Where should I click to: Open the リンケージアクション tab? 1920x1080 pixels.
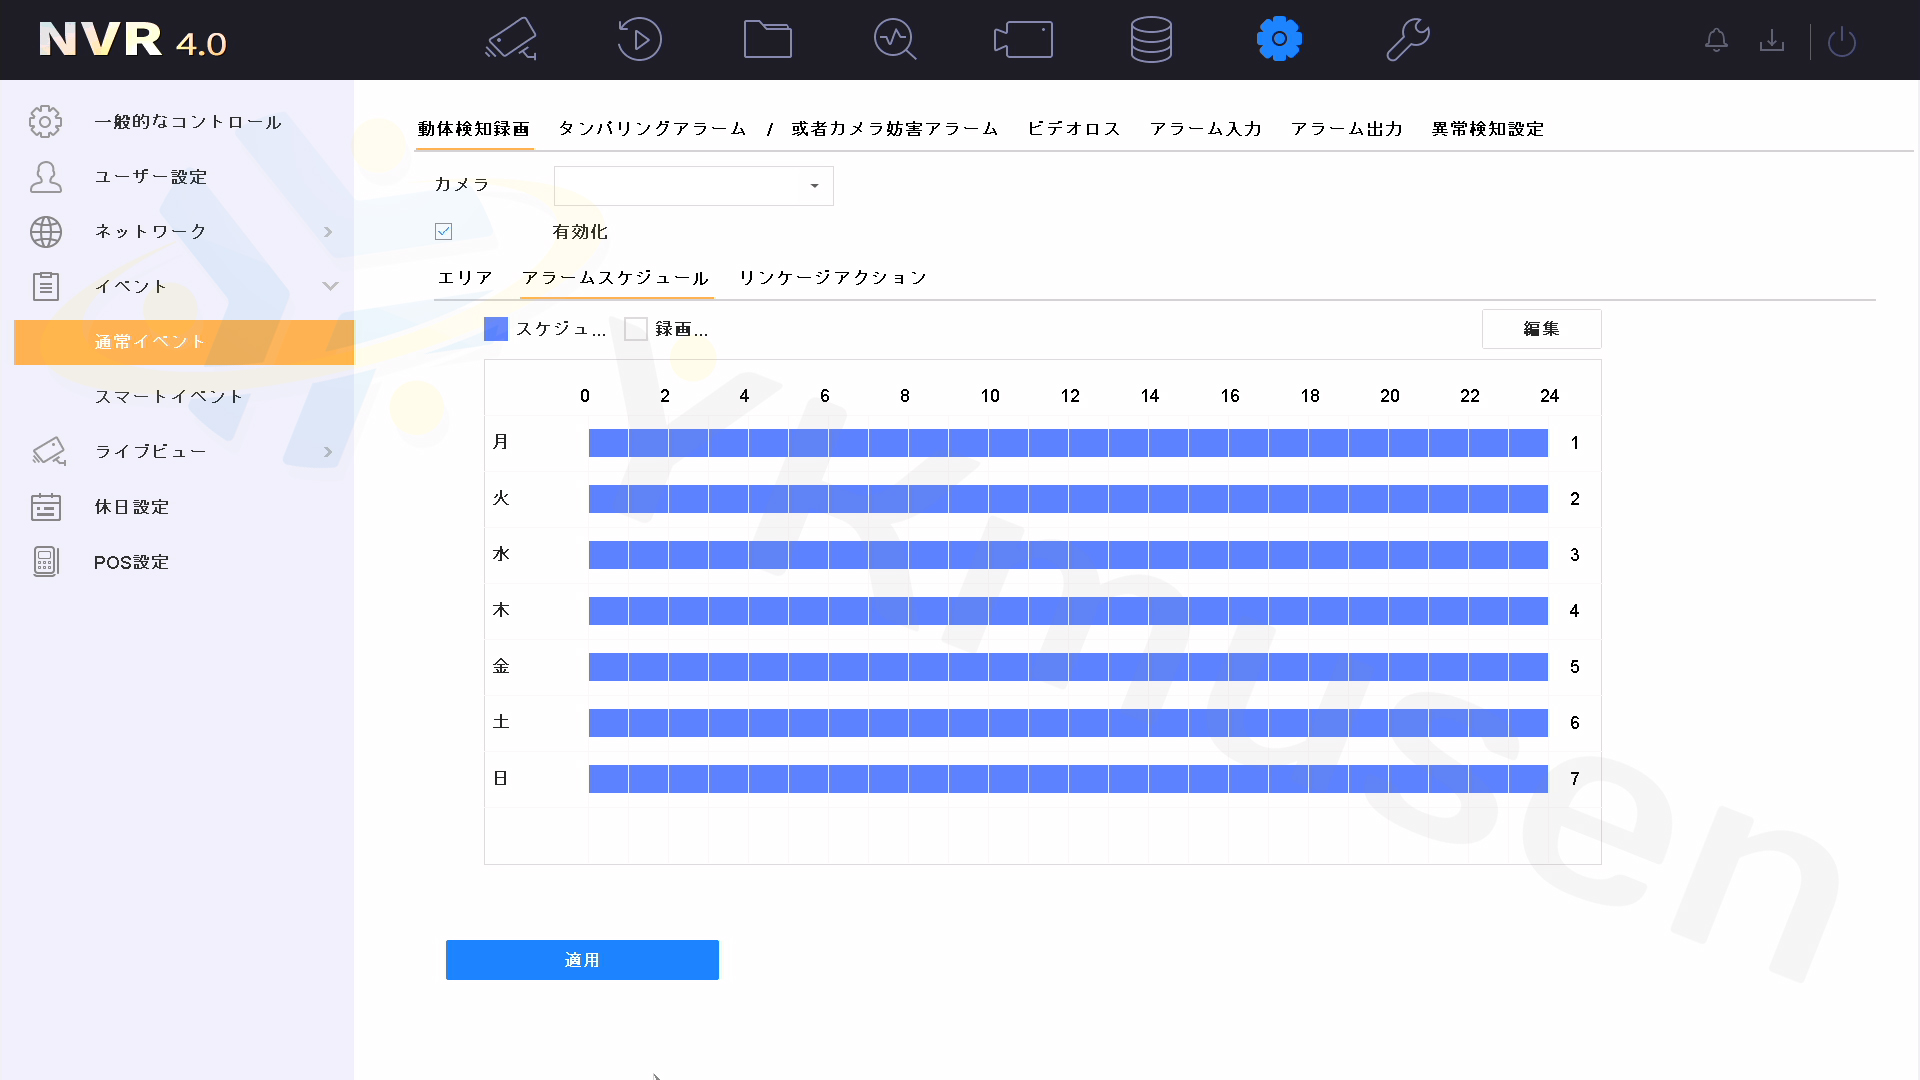(x=831, y=277)
